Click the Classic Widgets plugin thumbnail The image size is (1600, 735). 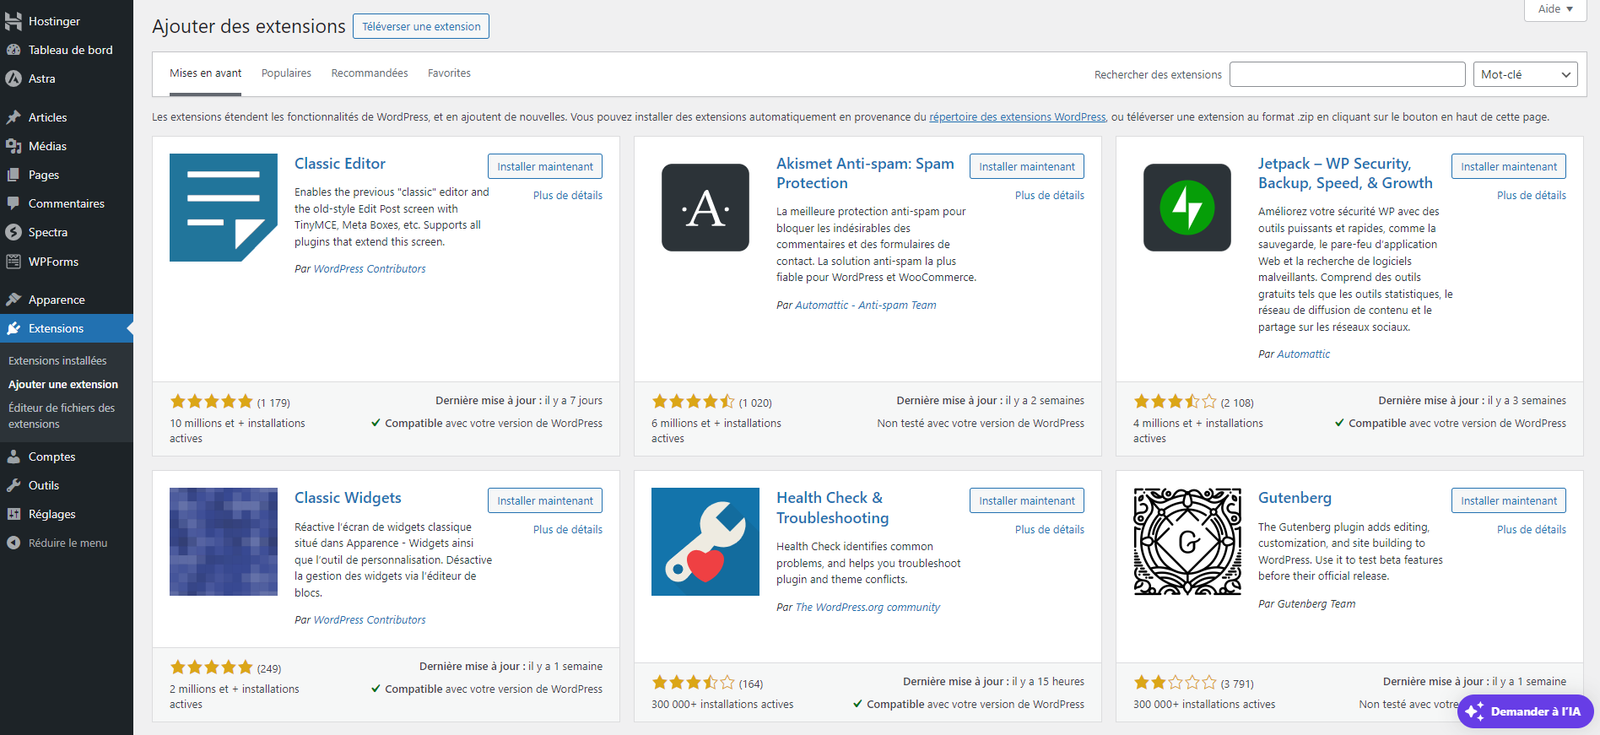[224, 542]
